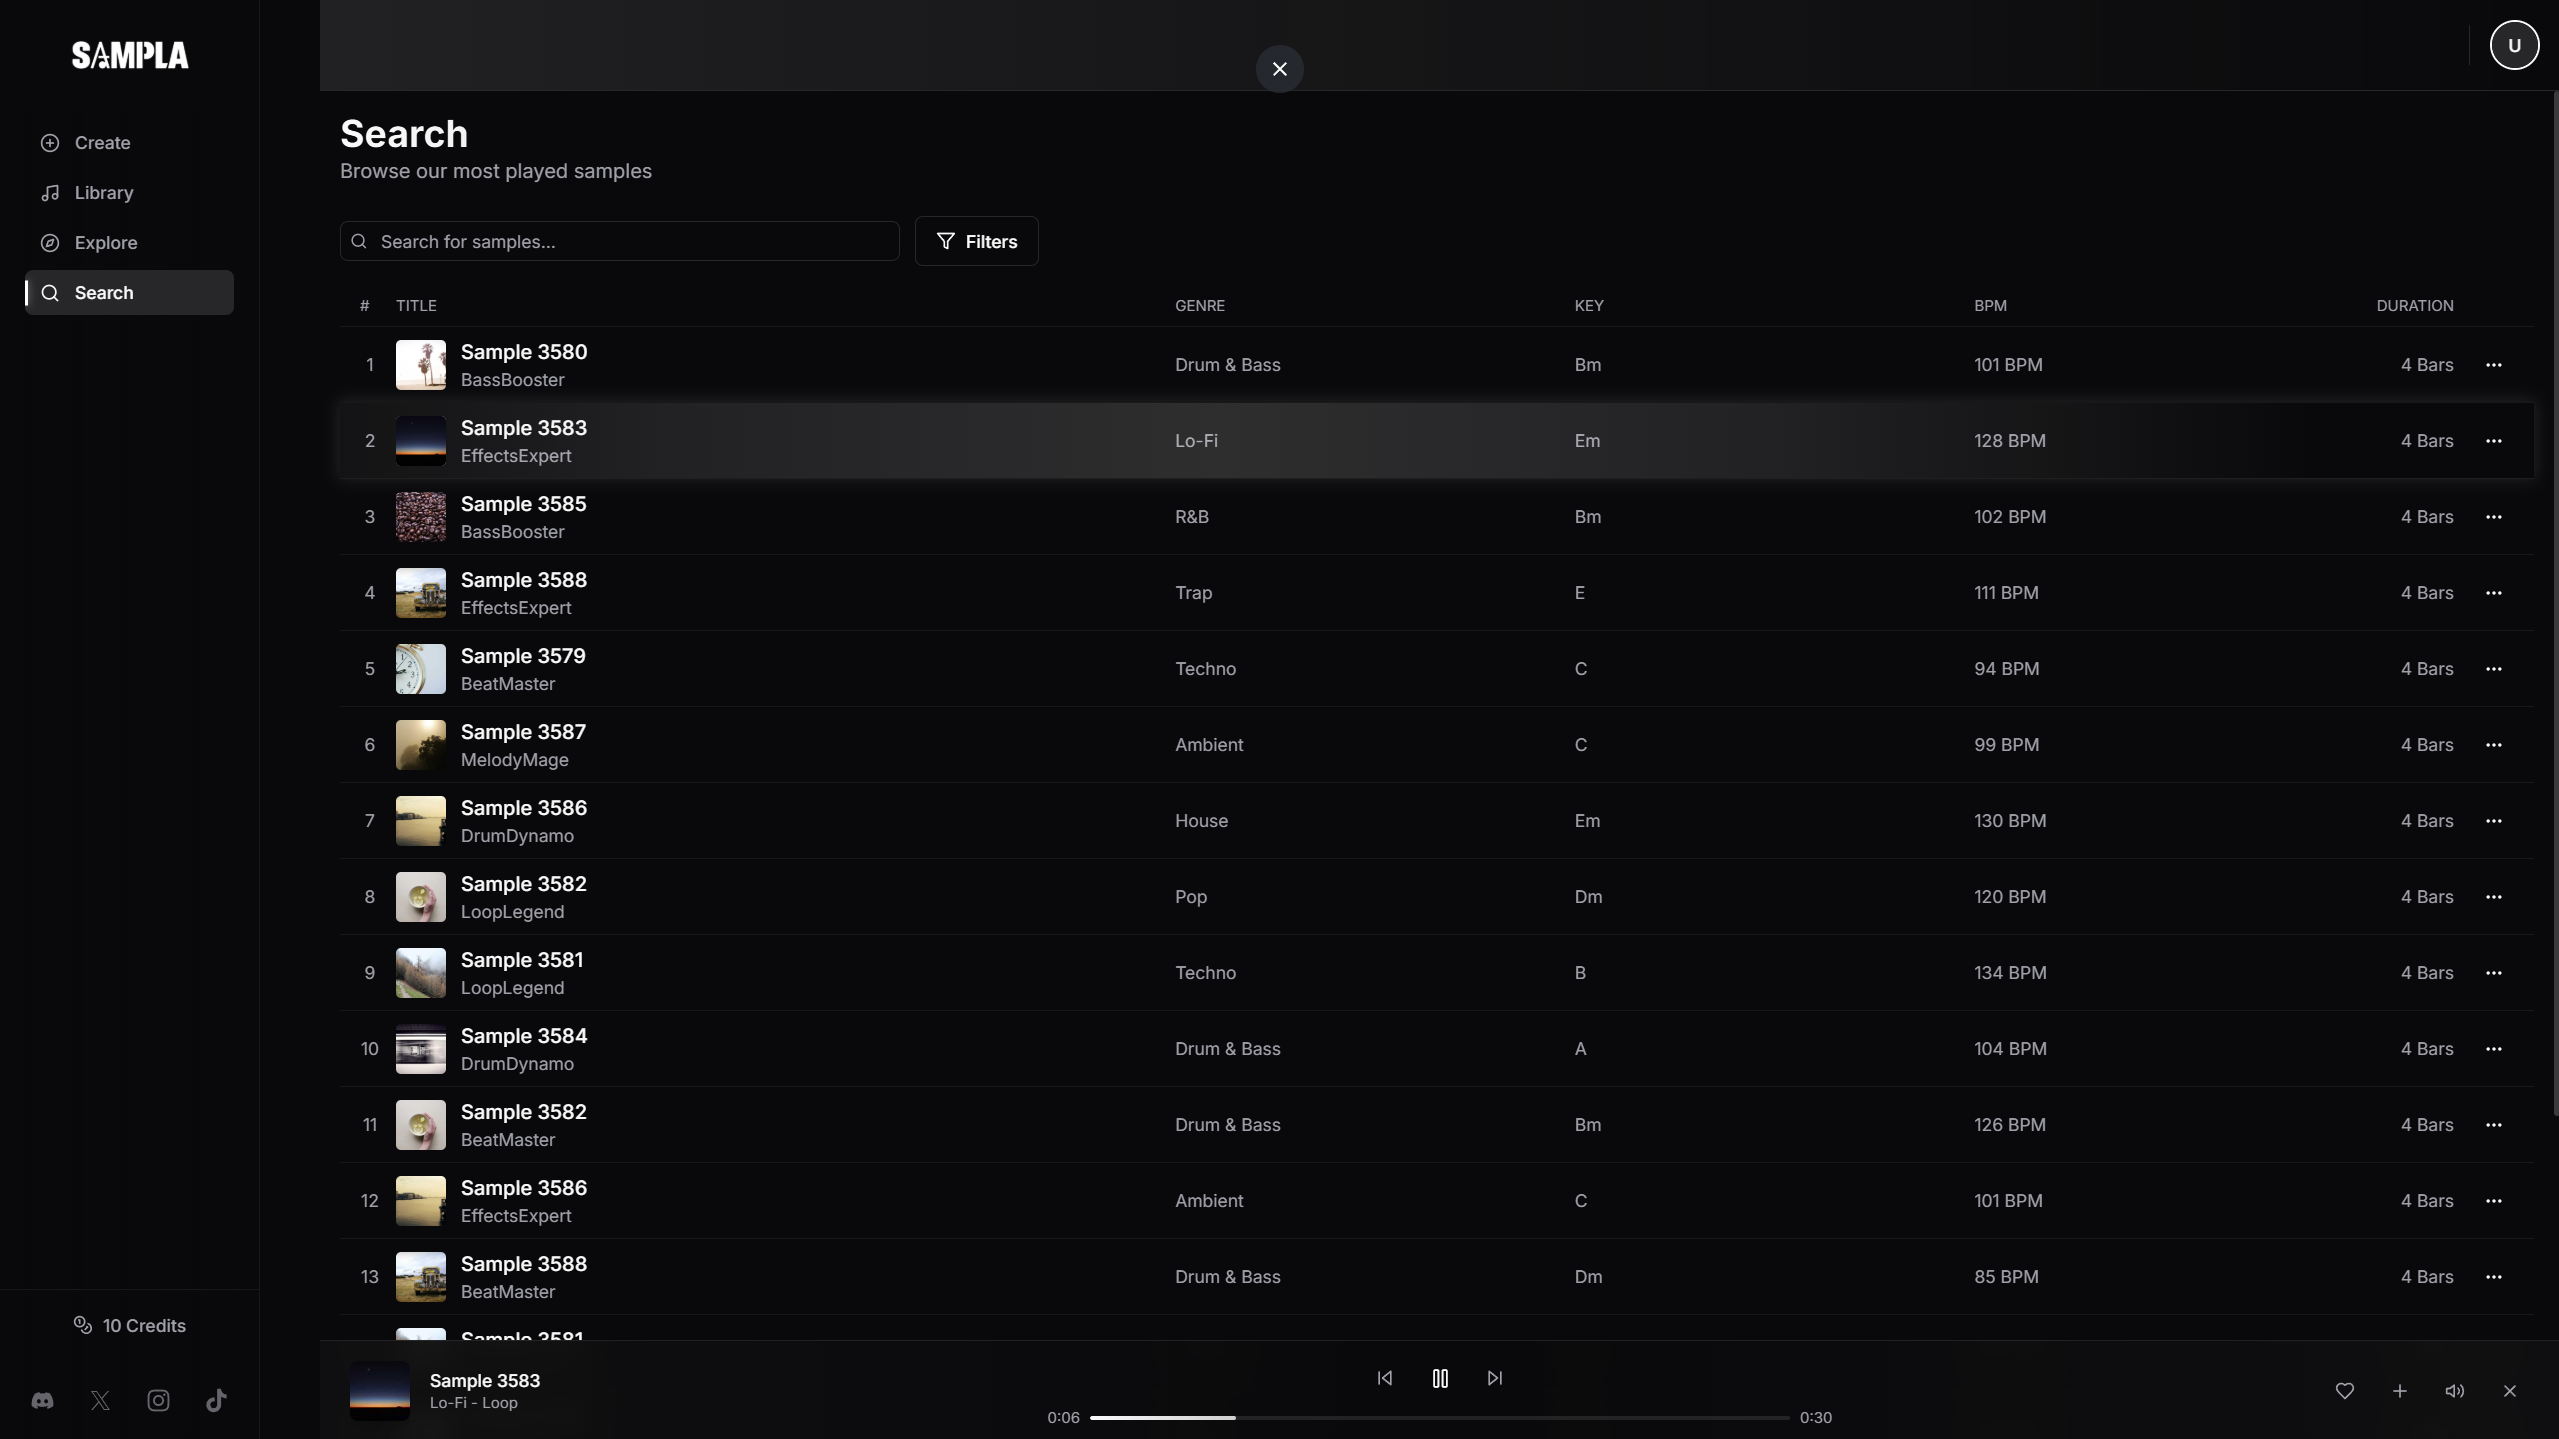This screenshot has height=1439, width=2559.
Task: Switch to the Search section in sidebar
Action: click(101, 292)
